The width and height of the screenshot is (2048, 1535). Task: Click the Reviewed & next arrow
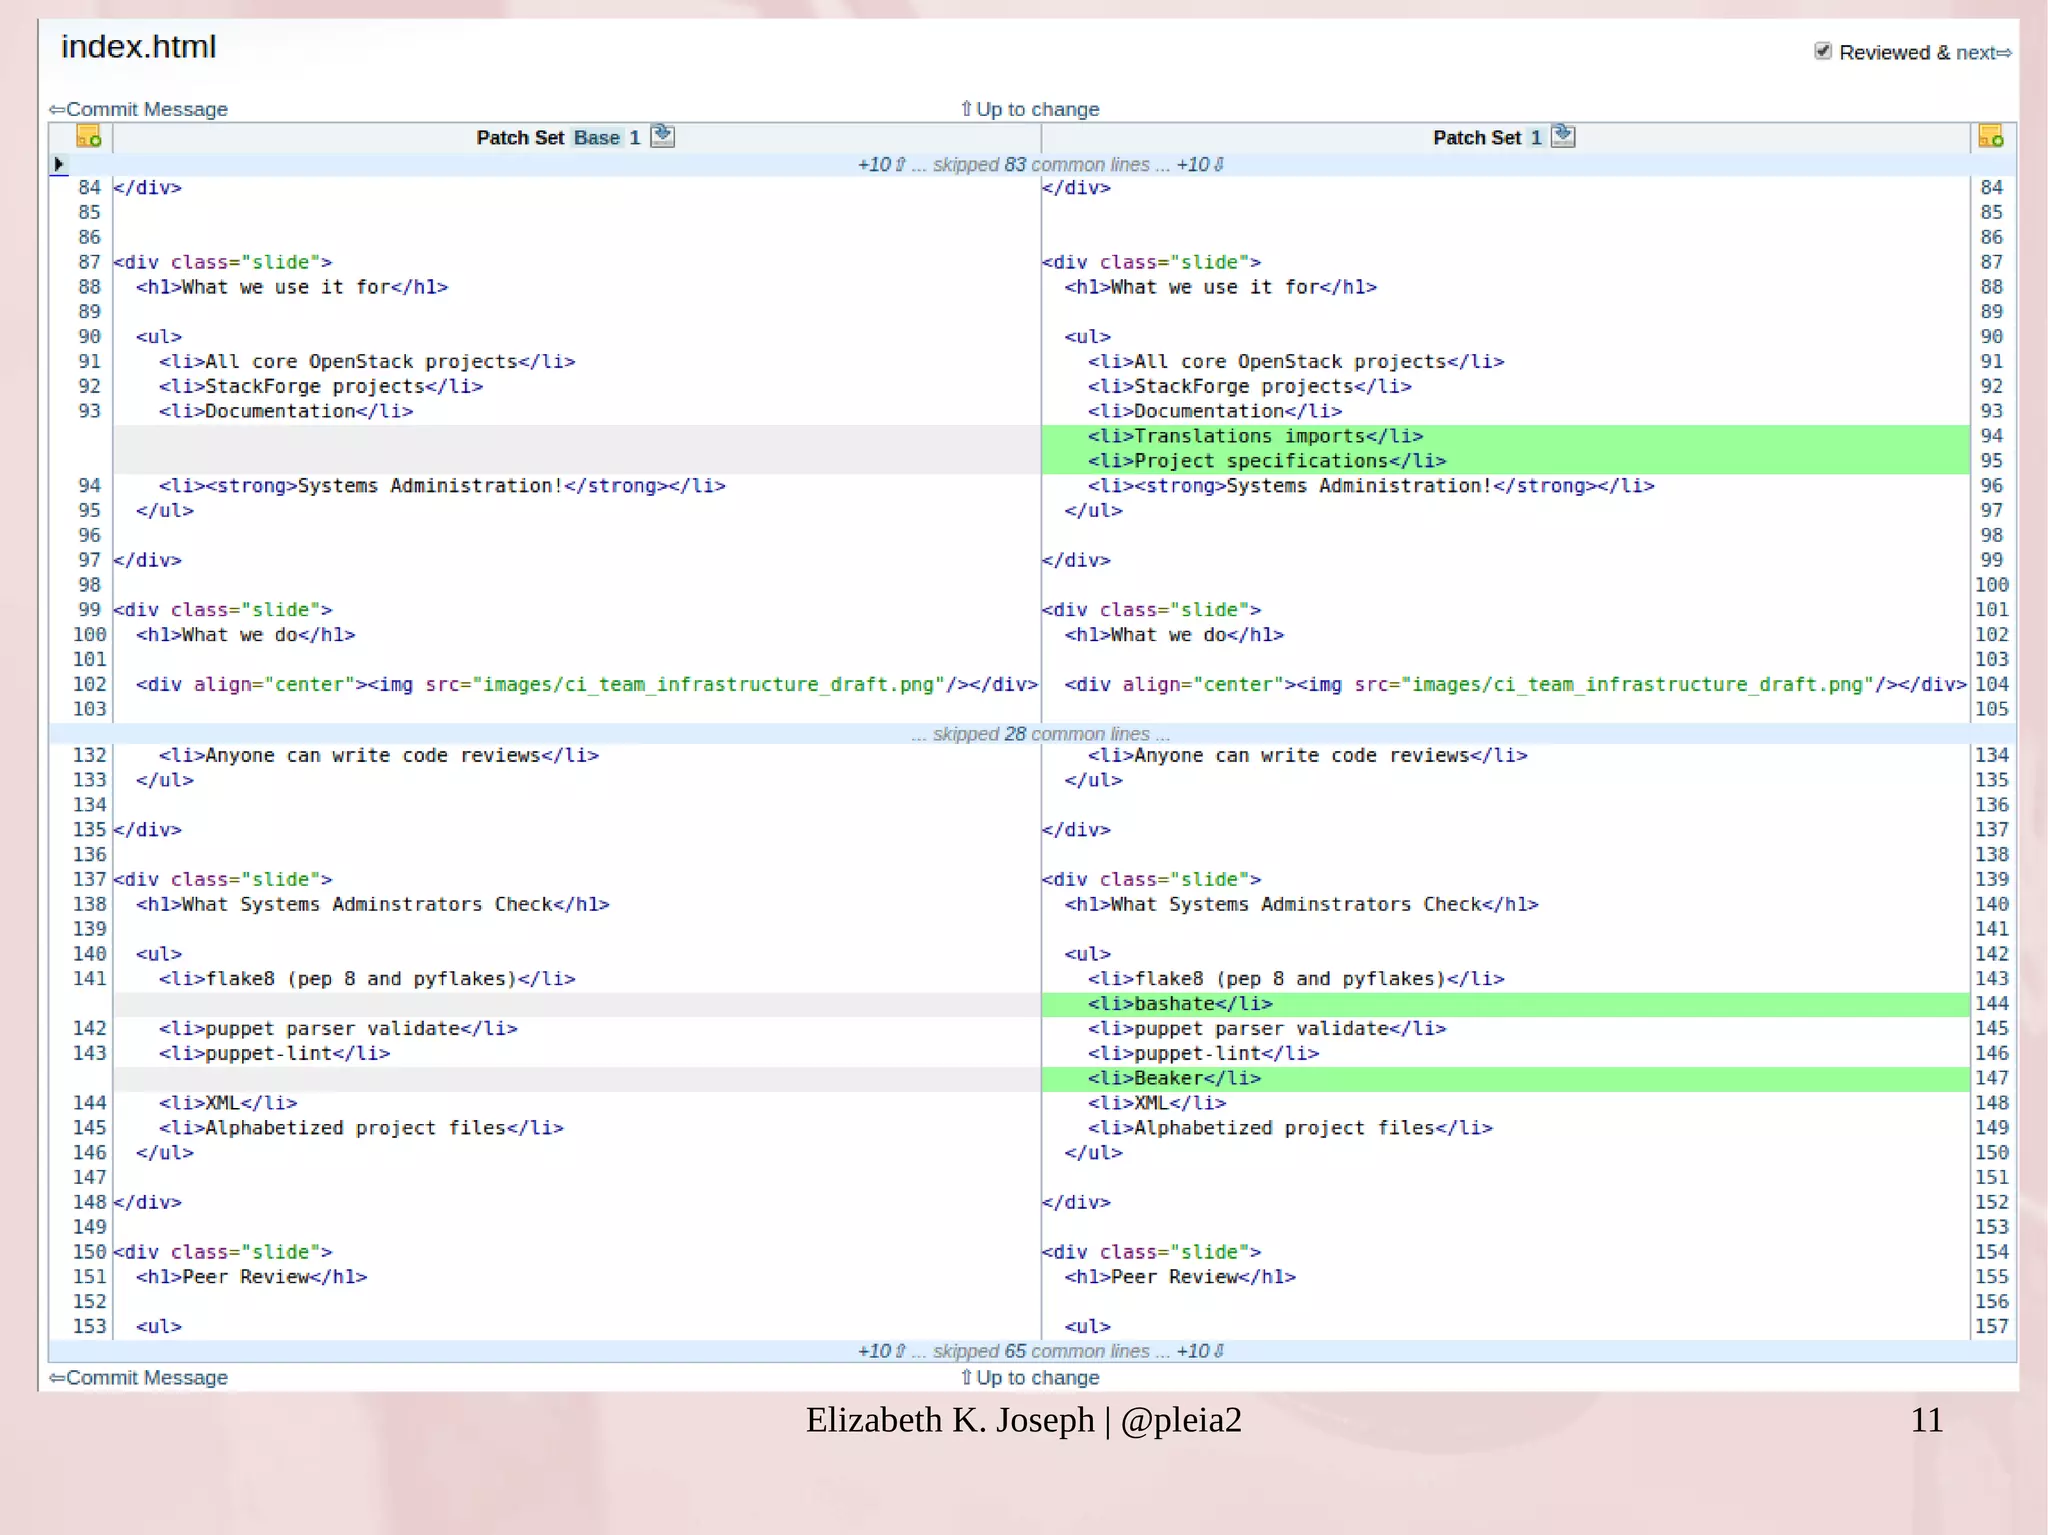tap(2003, 53)
